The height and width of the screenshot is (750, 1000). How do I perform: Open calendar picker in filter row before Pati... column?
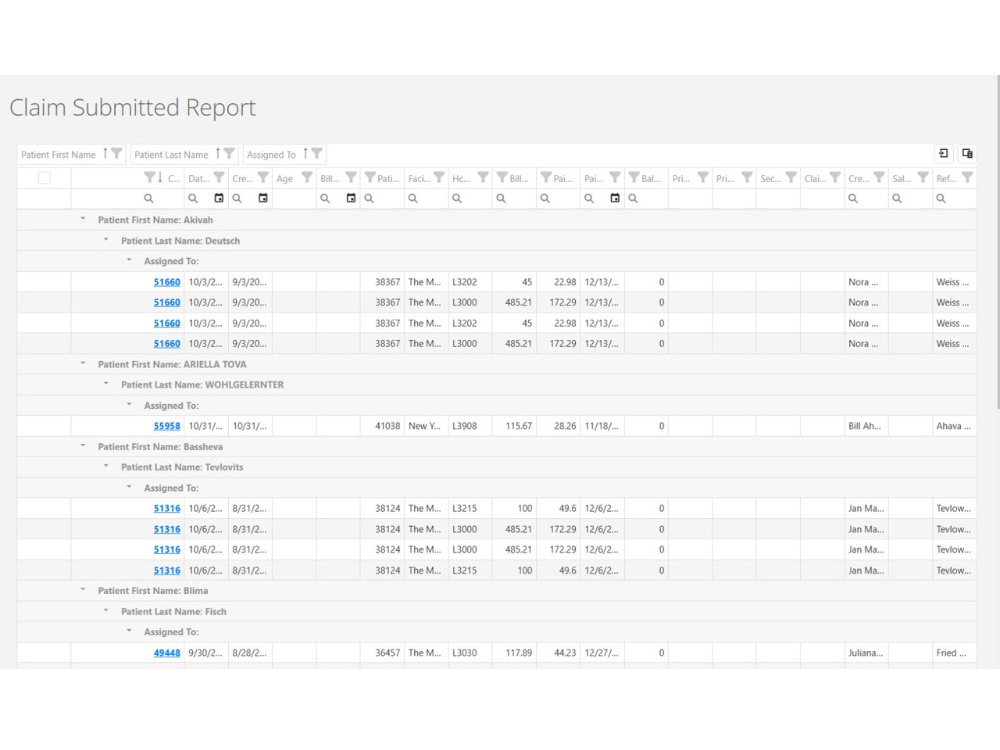[351, 198]
